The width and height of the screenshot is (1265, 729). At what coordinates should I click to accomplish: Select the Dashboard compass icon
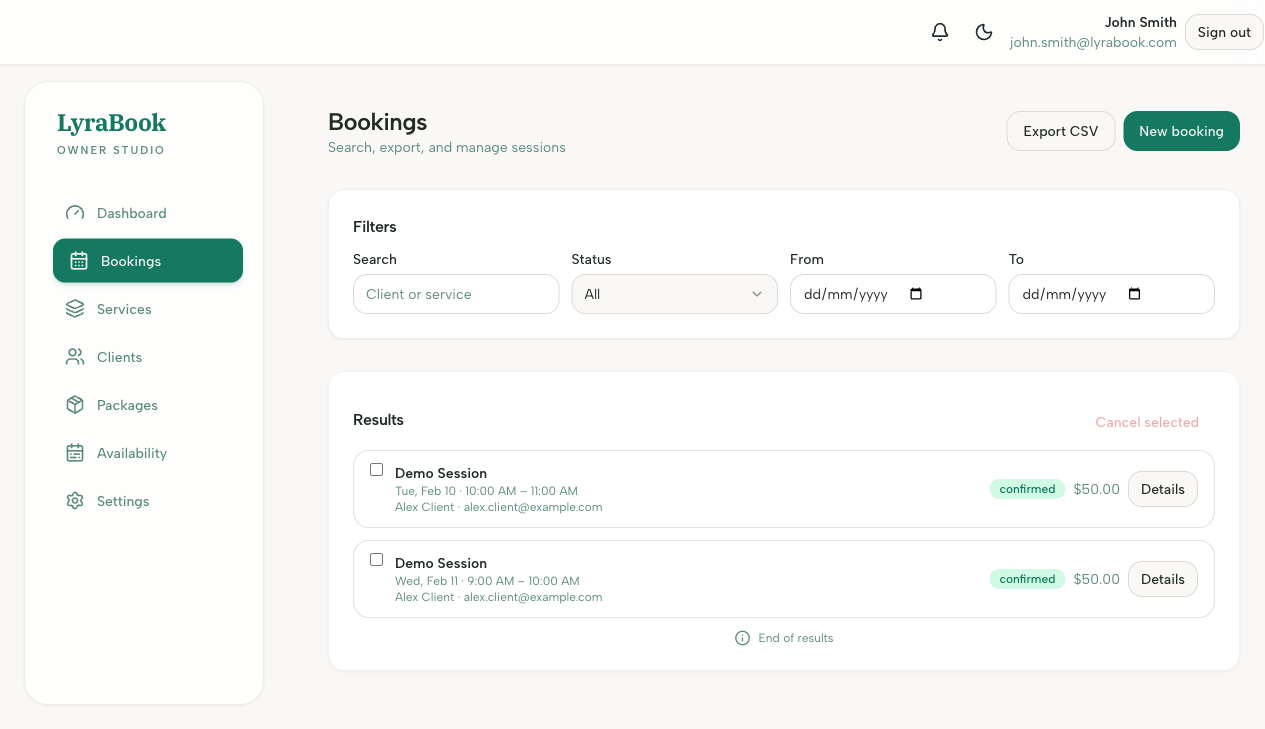(75, 212)
